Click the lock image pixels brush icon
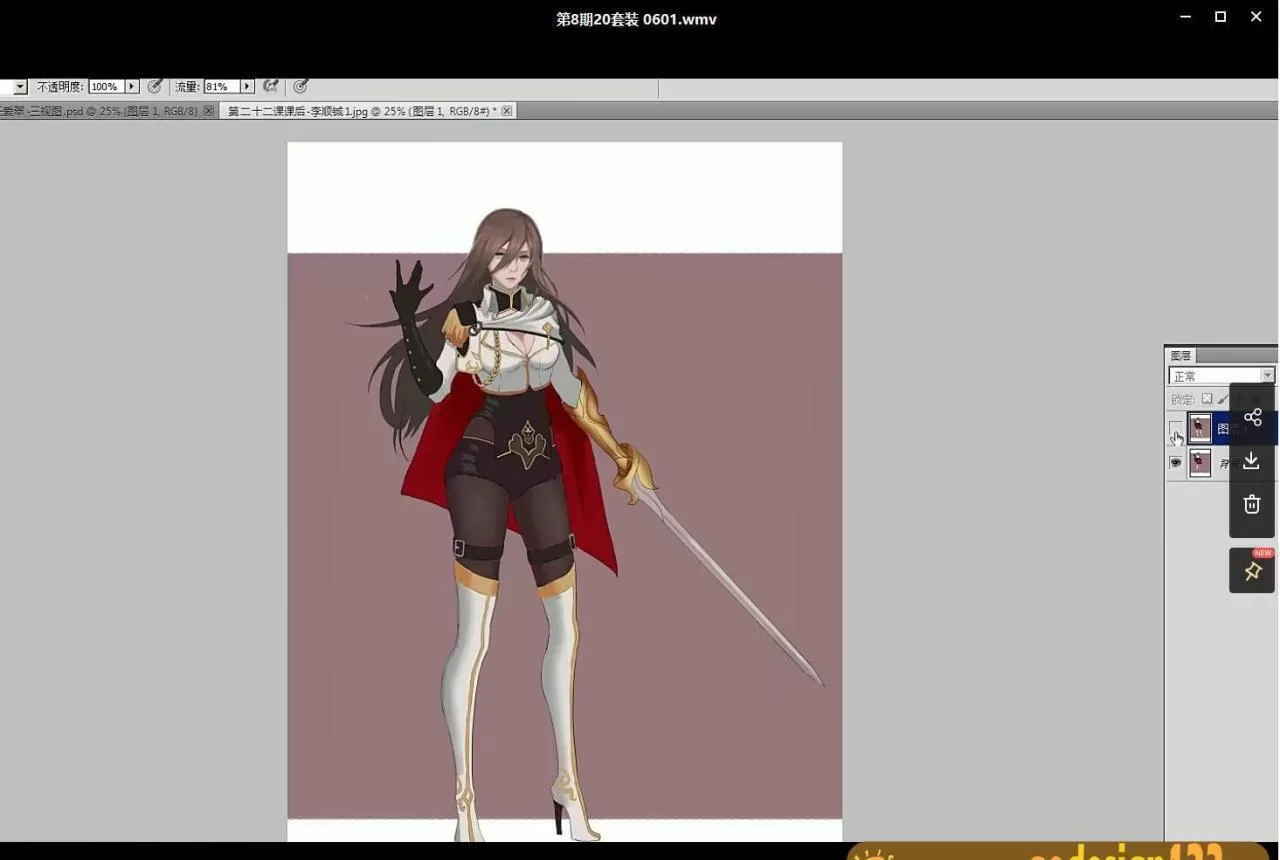1280x860 pixels. pyautogui.click(x=1222, y=399)
